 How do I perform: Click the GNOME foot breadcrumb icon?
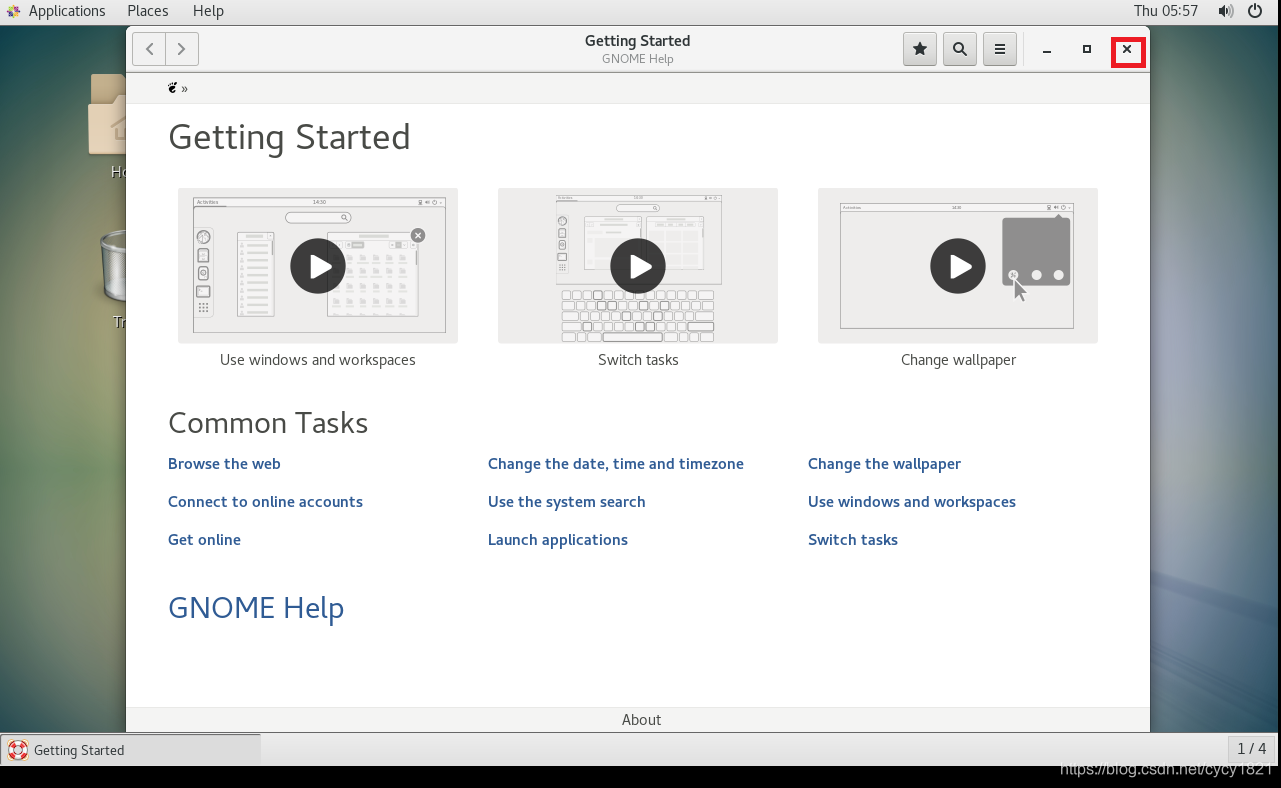[x=173, y=88]
